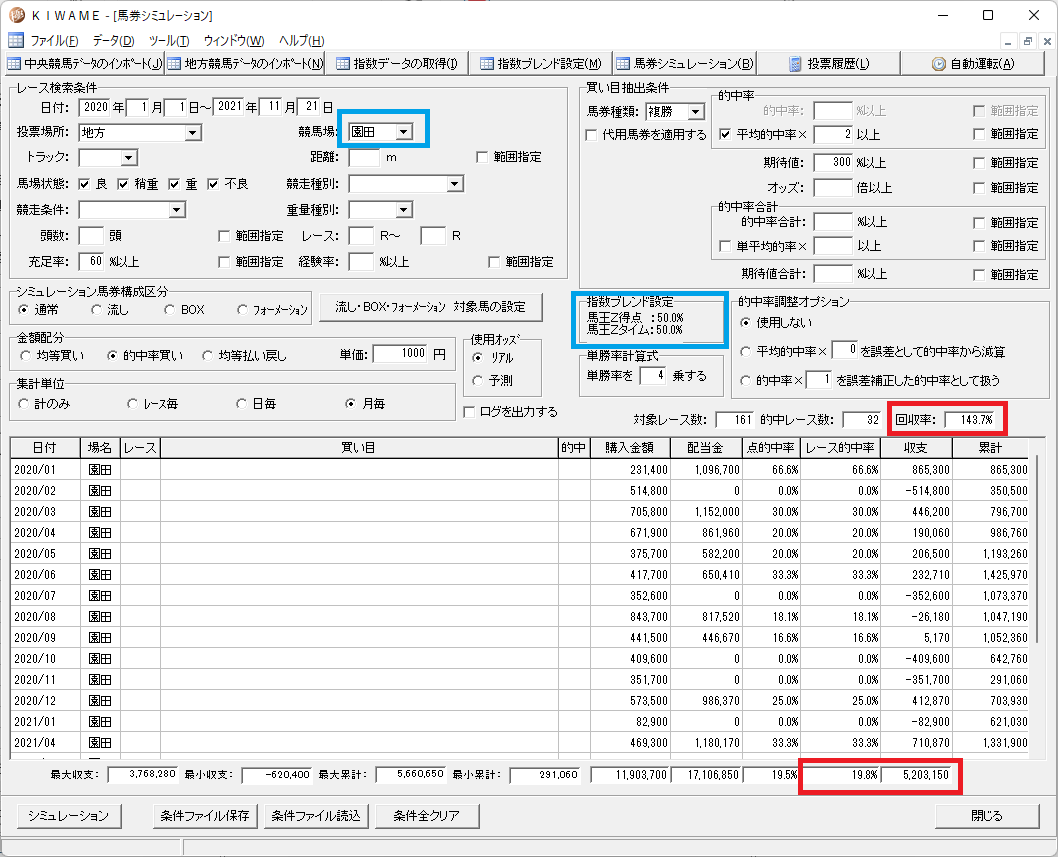This screenshot has height=857, width=1058.
Task: Enable ログを出力する checkbox
Action: (469, 412)
